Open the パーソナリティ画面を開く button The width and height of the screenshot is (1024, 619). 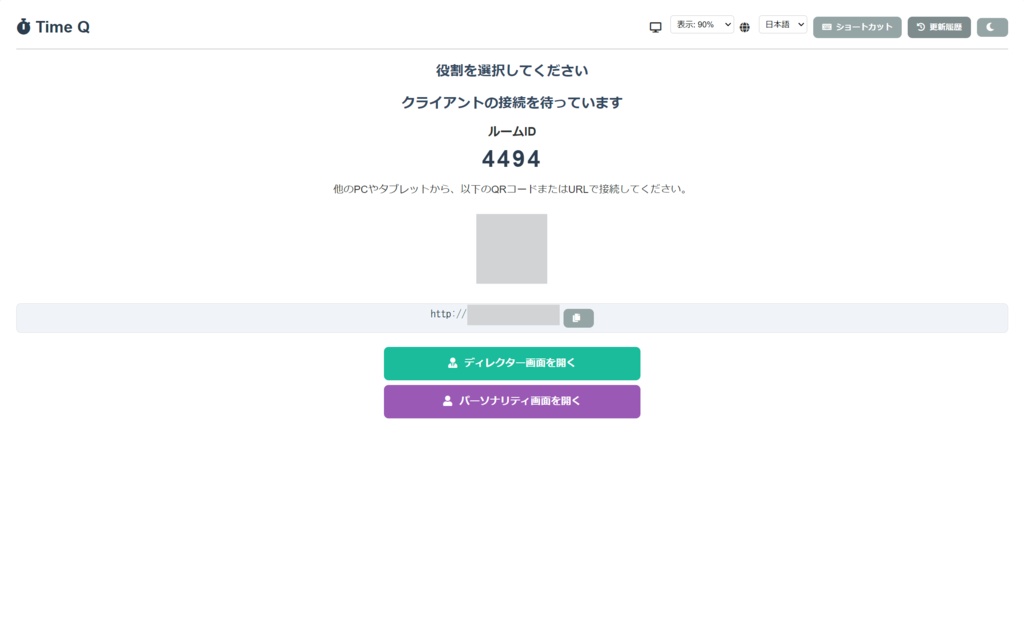(512, 401)
